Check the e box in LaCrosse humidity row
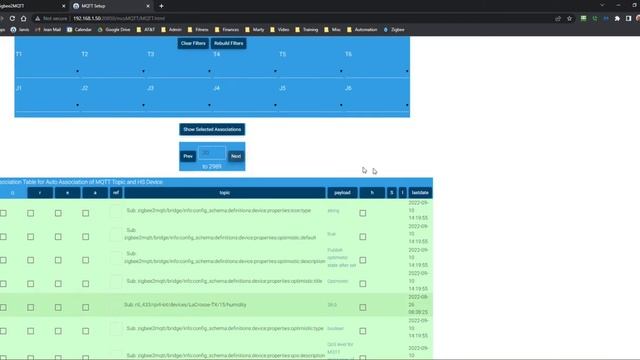The width and height of the screenshot is (640, 360). 58,307
